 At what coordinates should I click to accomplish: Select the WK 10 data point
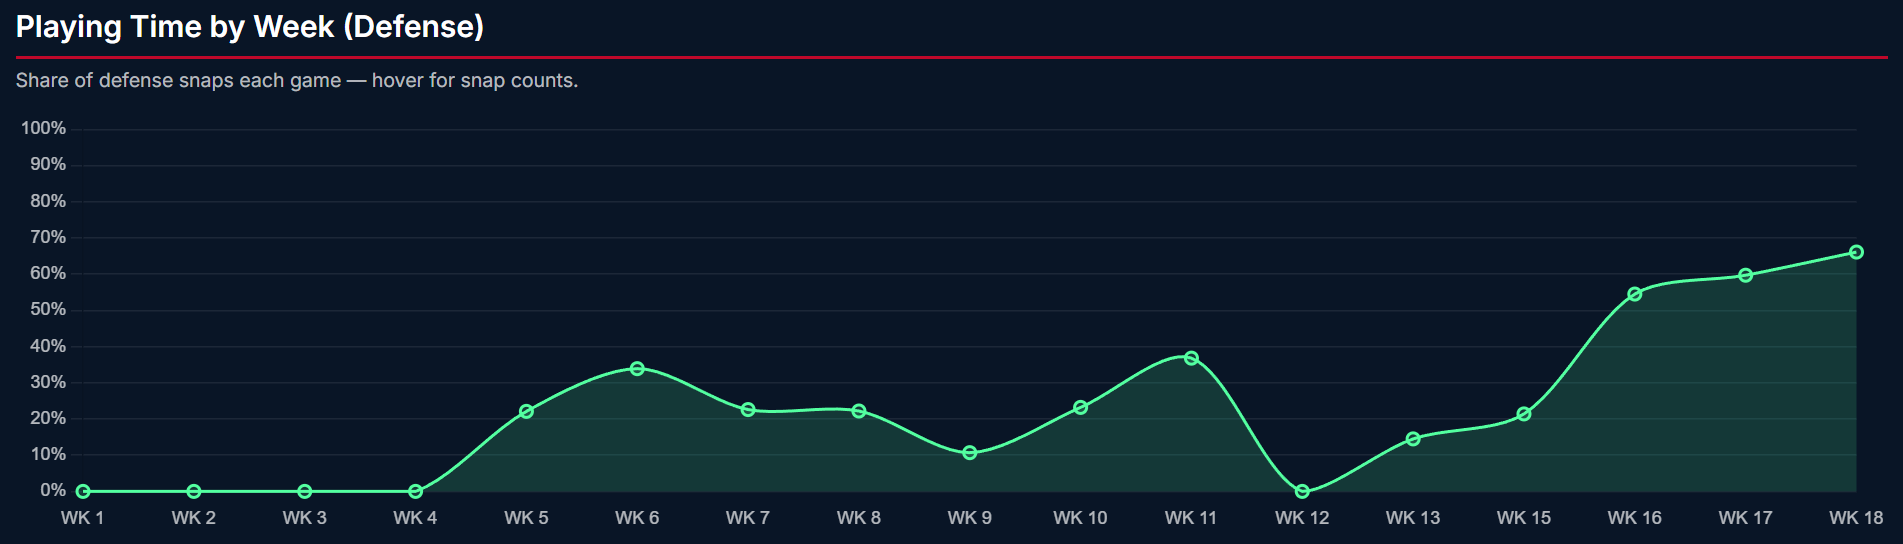(x=1080, y=407)
